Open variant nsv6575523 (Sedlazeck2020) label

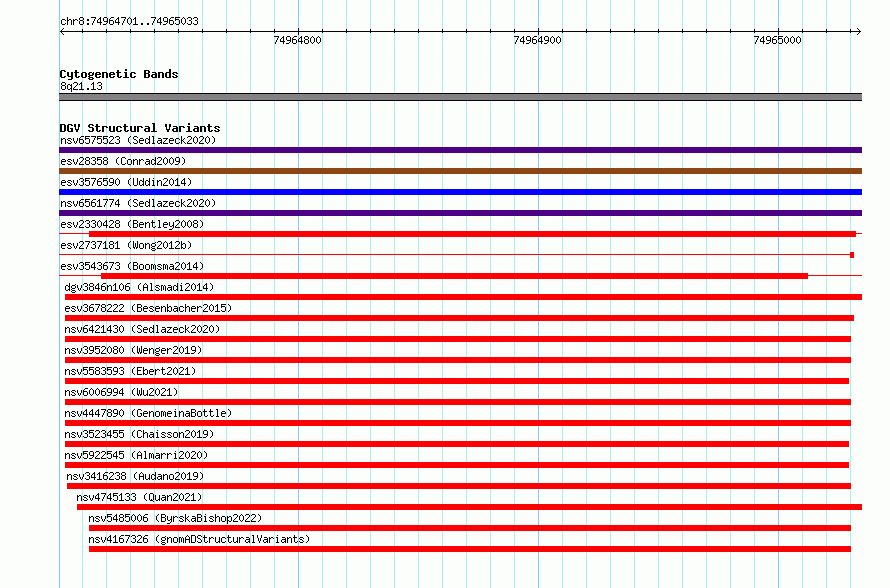click(x=138, y=140)
